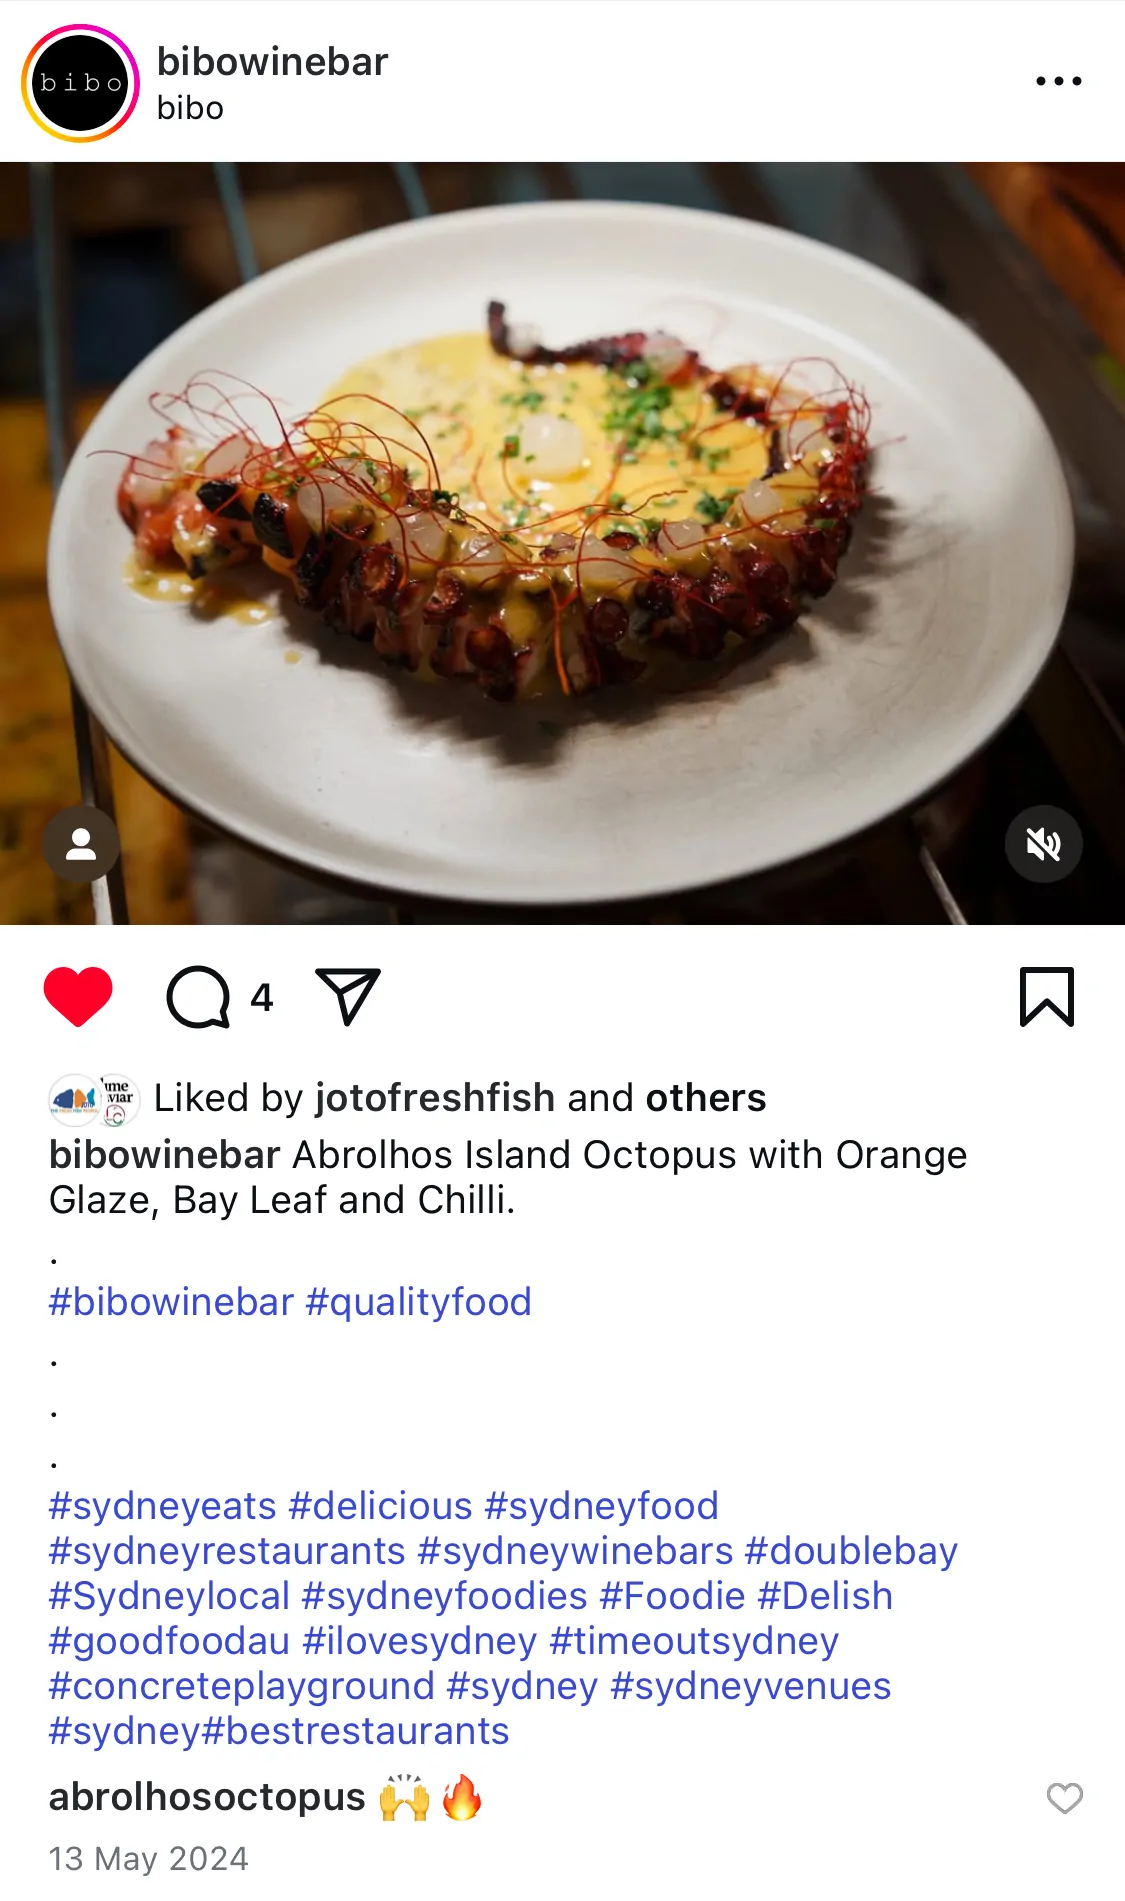Image resolution: width=1125 pixels, height=1901 pixels.
Task: Open jotofreshfish profile from likes
Action: [435, 1098]
